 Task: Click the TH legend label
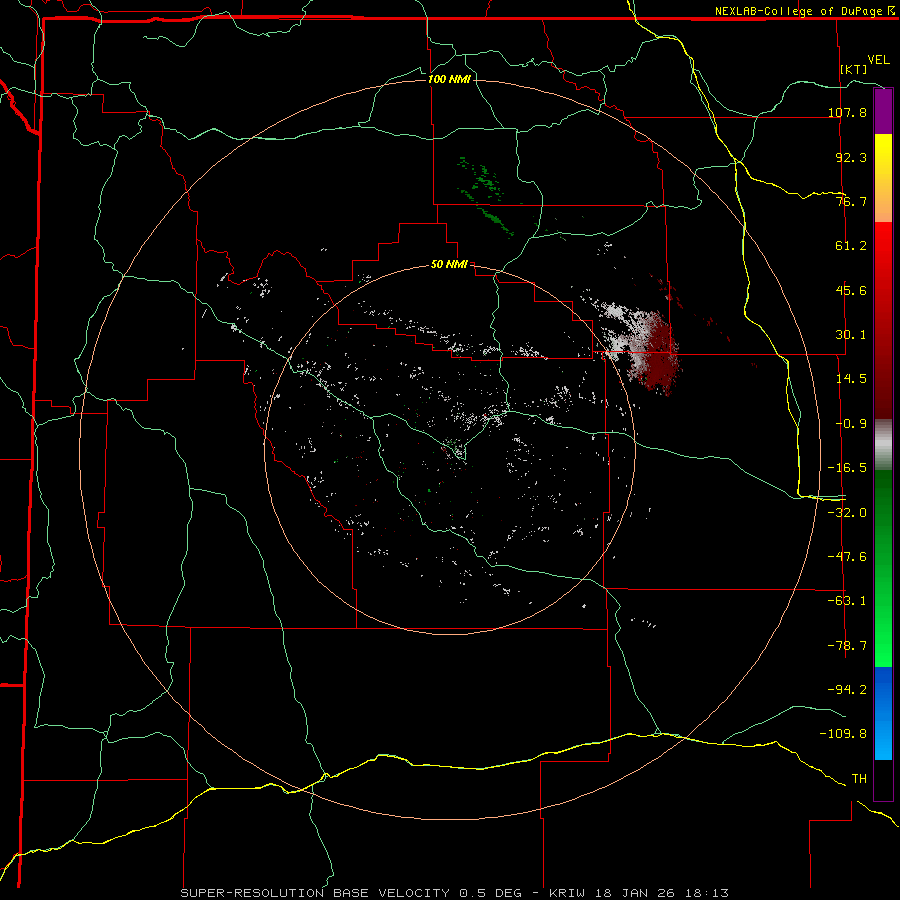(x=859, y=779)
